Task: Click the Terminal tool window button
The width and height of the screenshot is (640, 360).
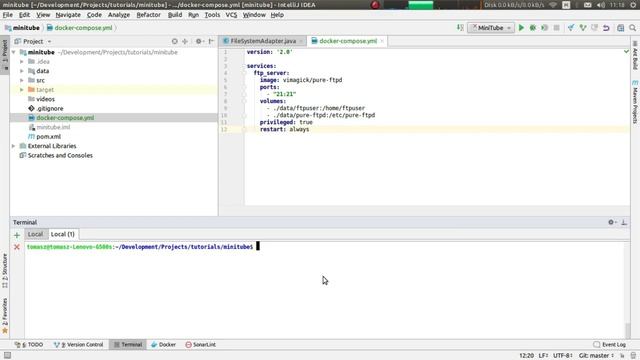Action: click(128, 345)
